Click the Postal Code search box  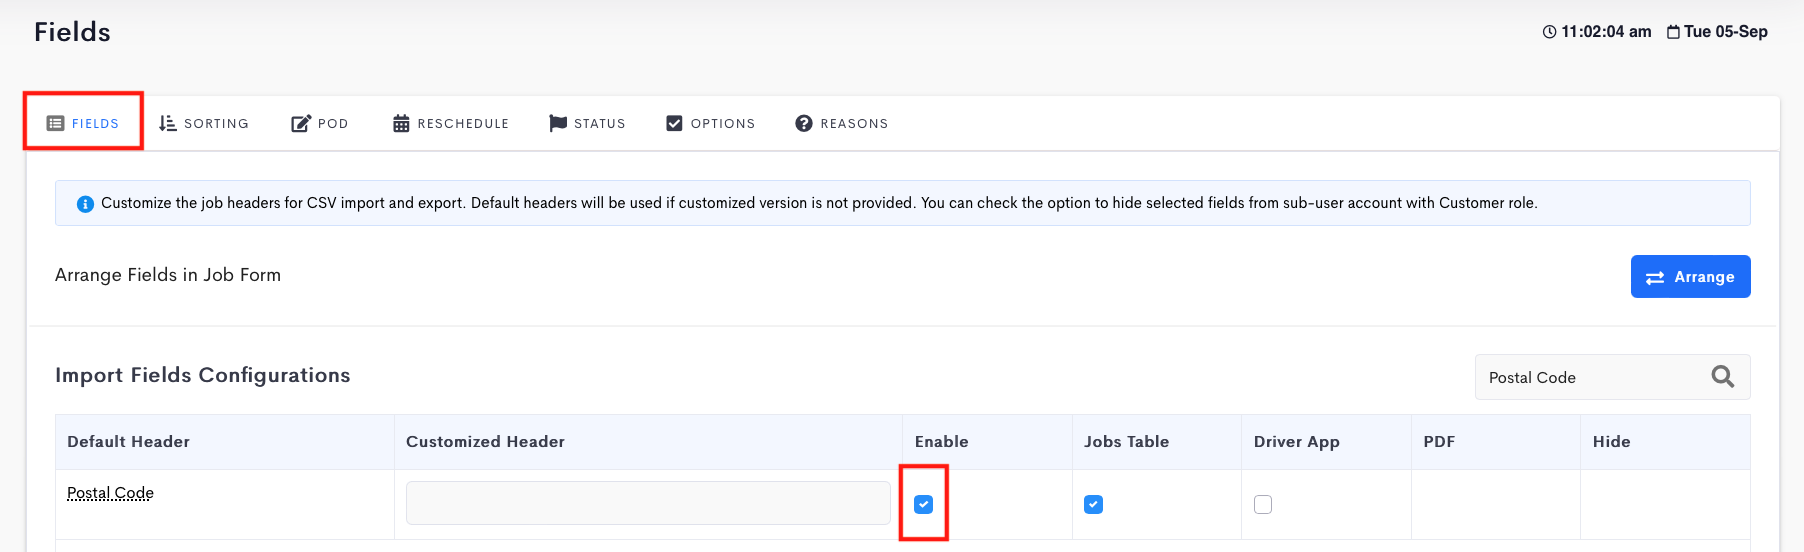click(x=1590, y=377)
